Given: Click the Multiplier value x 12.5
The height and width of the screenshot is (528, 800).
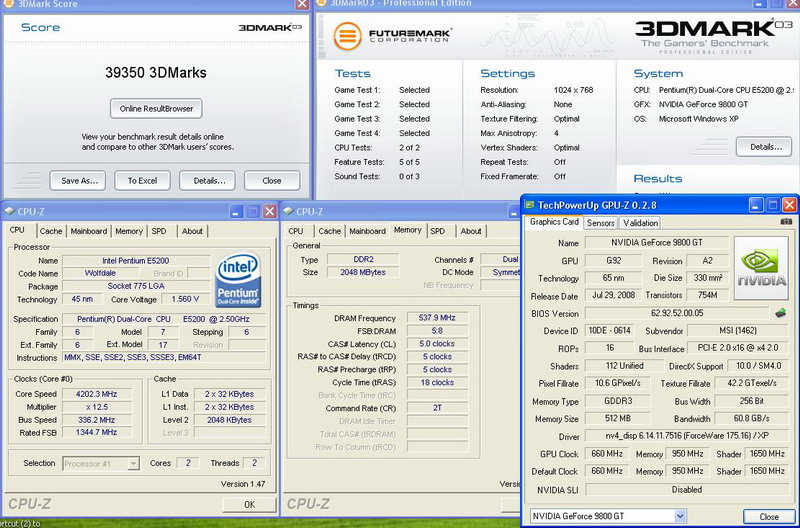Looking at the screenshot, I should [x=96, y=407].
